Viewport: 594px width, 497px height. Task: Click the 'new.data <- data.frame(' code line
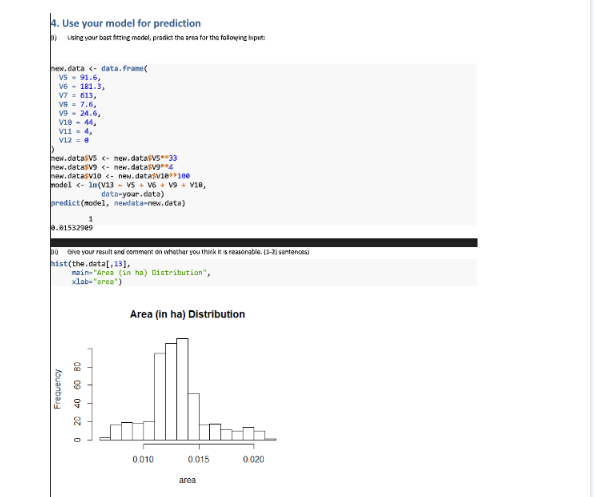99,69
